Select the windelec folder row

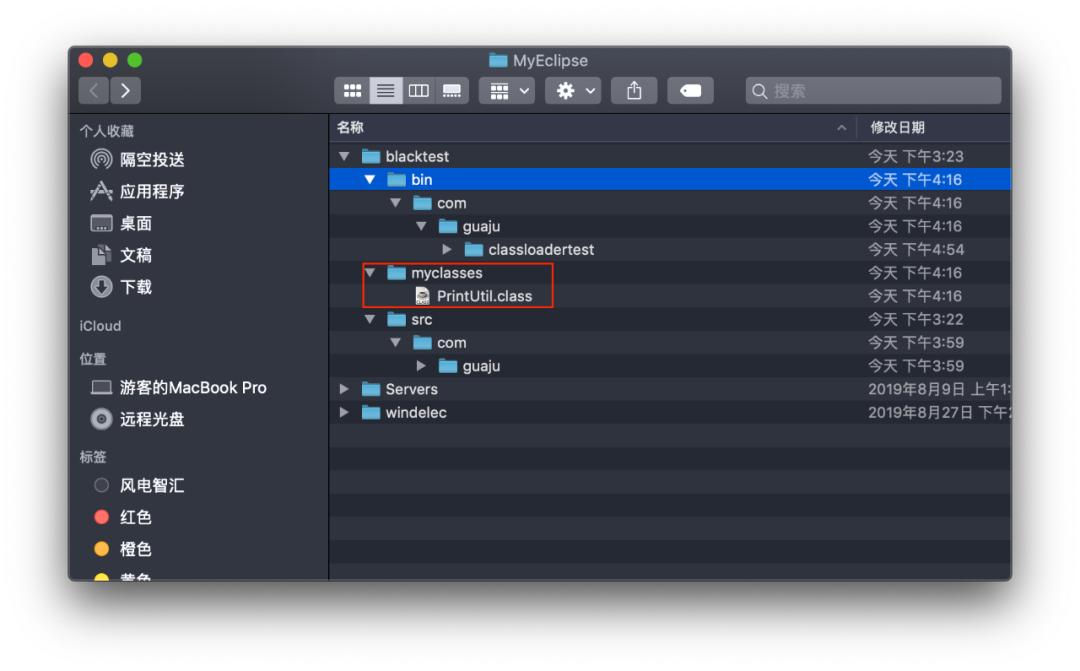point(670,413)
